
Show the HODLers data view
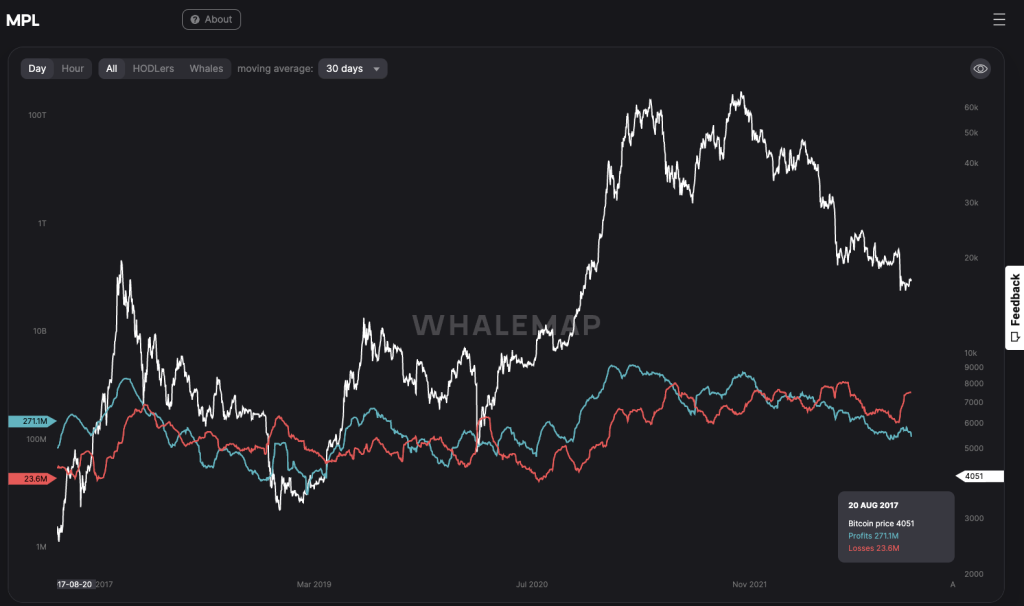point(153,69)
